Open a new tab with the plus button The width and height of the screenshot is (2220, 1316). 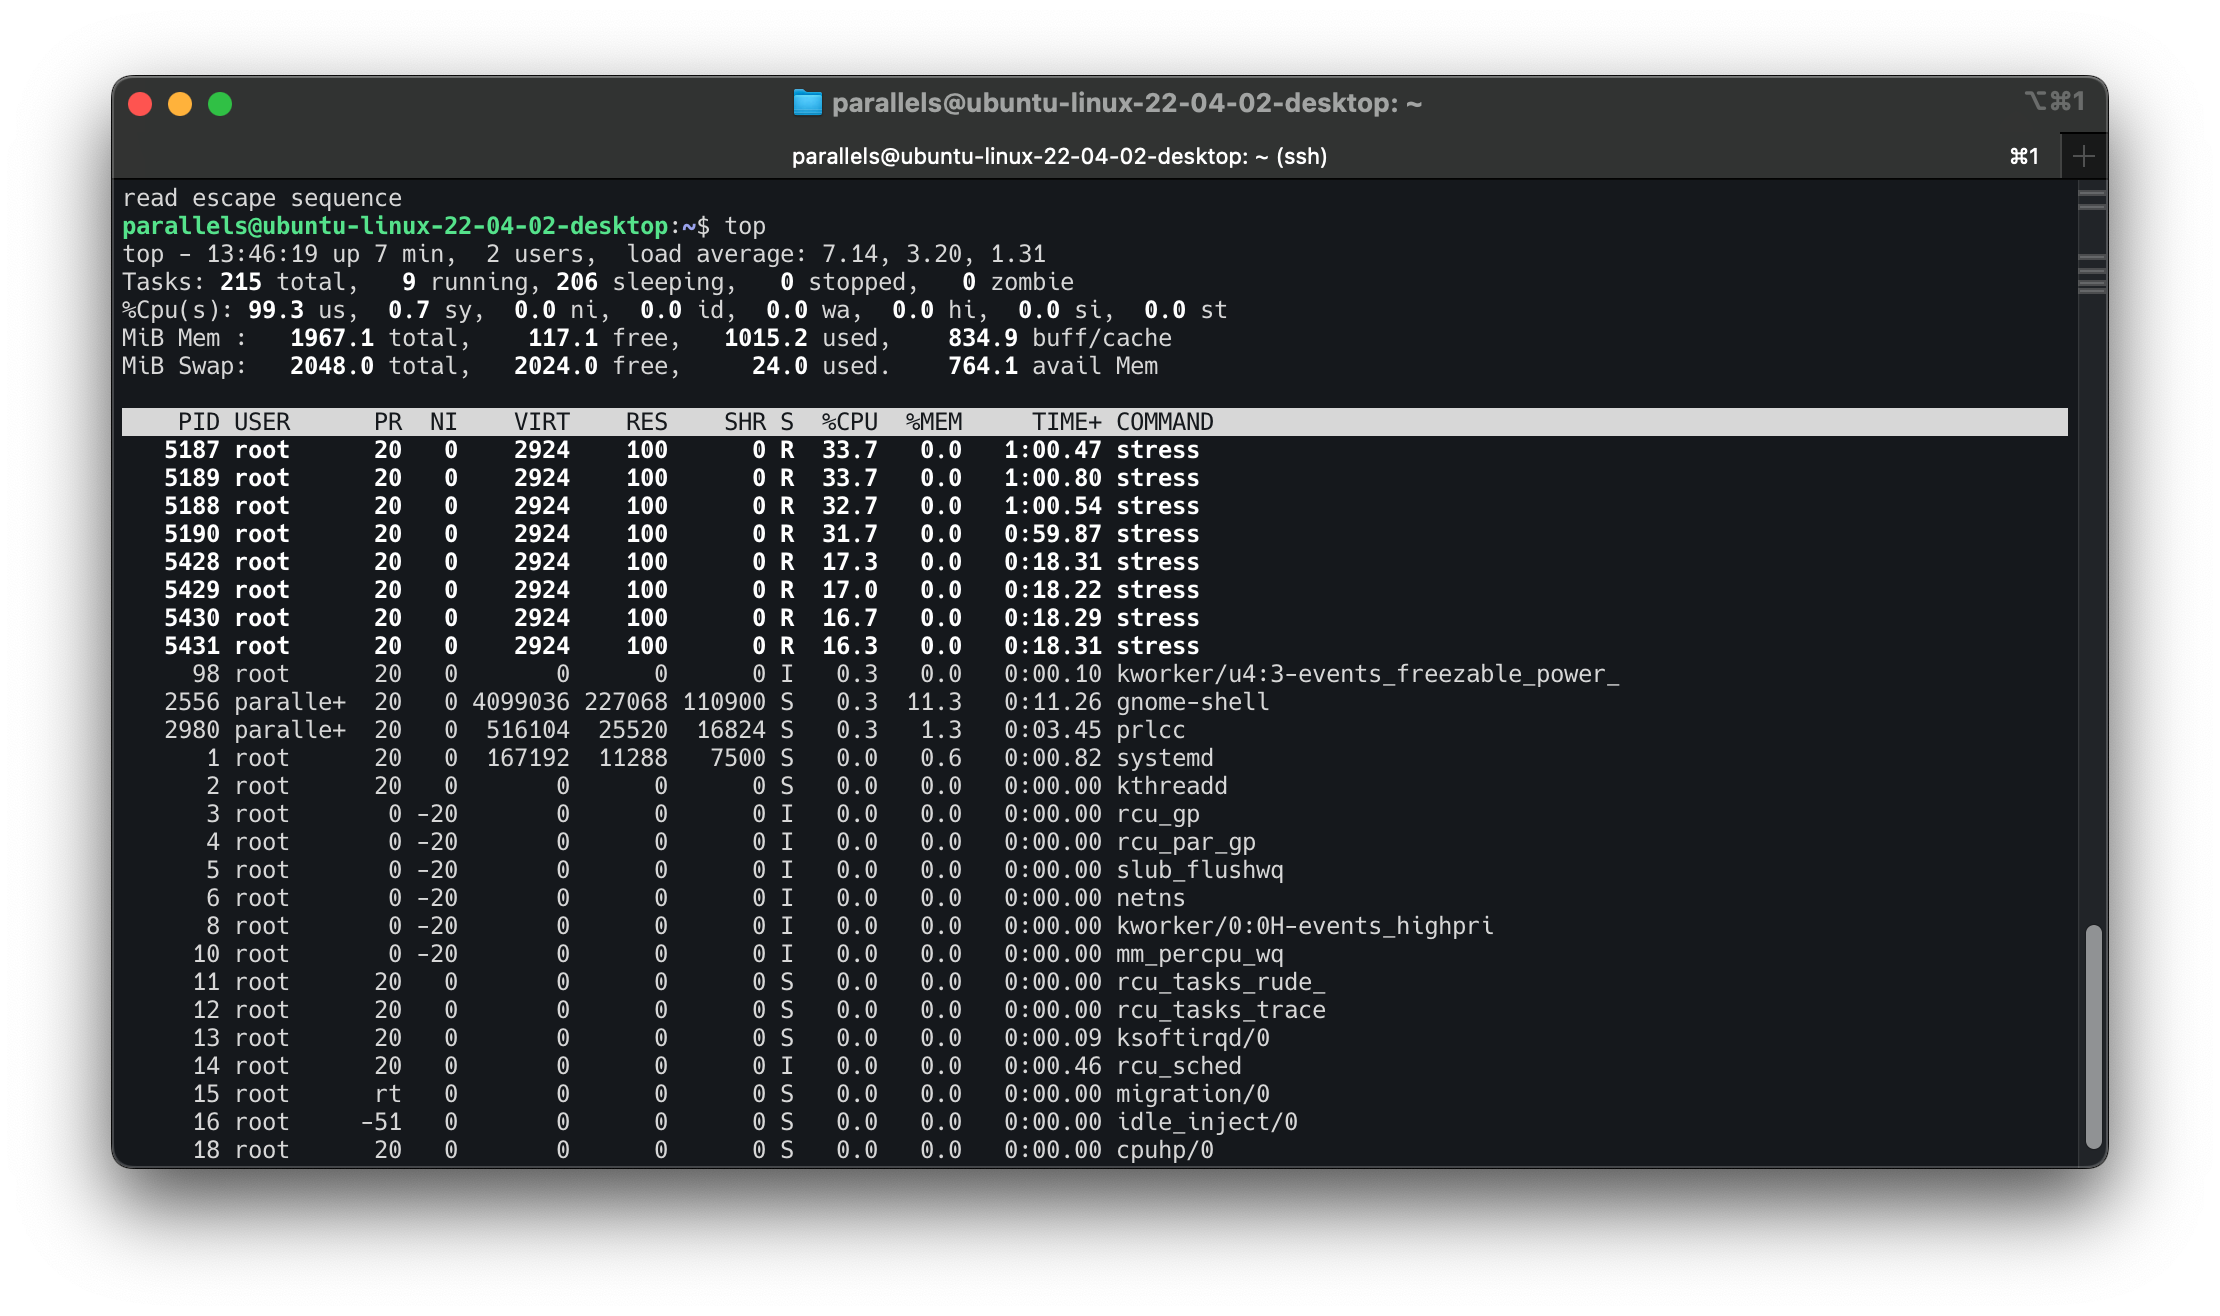(x=2084, y=156)
